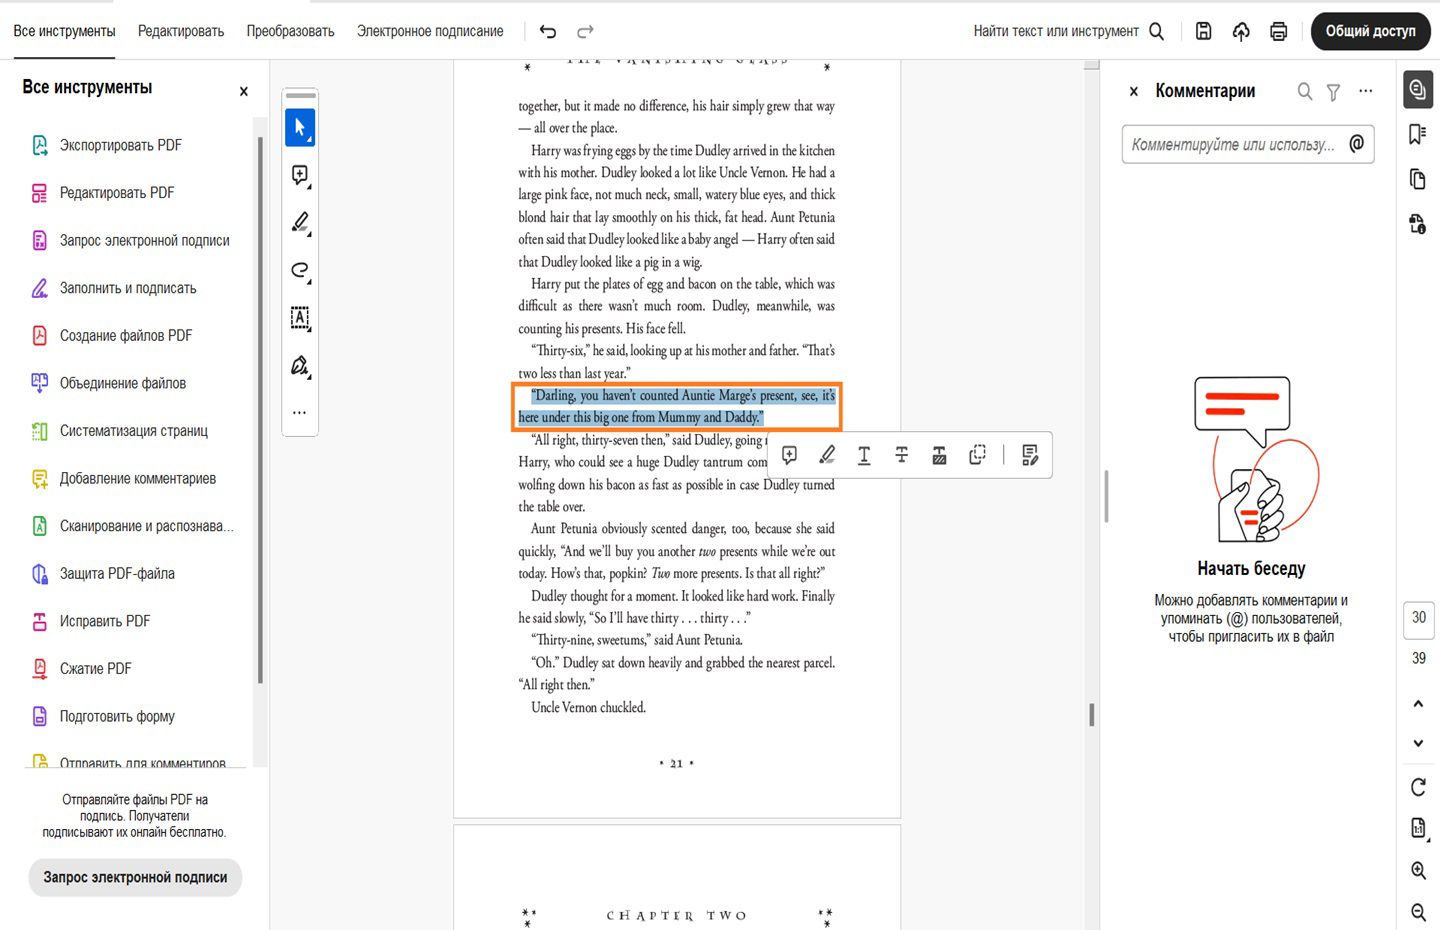Image resolution: width=1440 pixels, height=930 pixels.
Task: Open the Редактировать tab
Action: pyautogui.click(x=181, y=31)
